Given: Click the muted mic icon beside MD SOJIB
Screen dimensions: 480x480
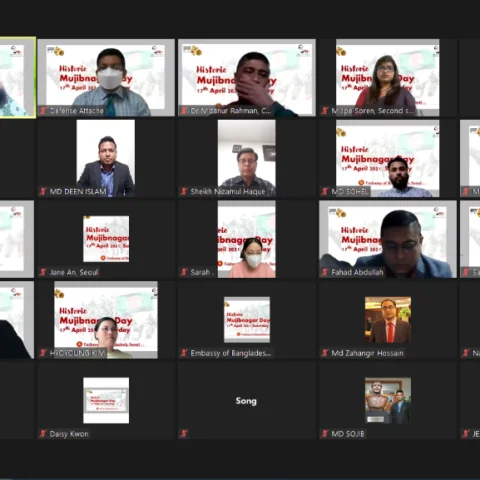Looking at the screenshot, I should 325,433.
